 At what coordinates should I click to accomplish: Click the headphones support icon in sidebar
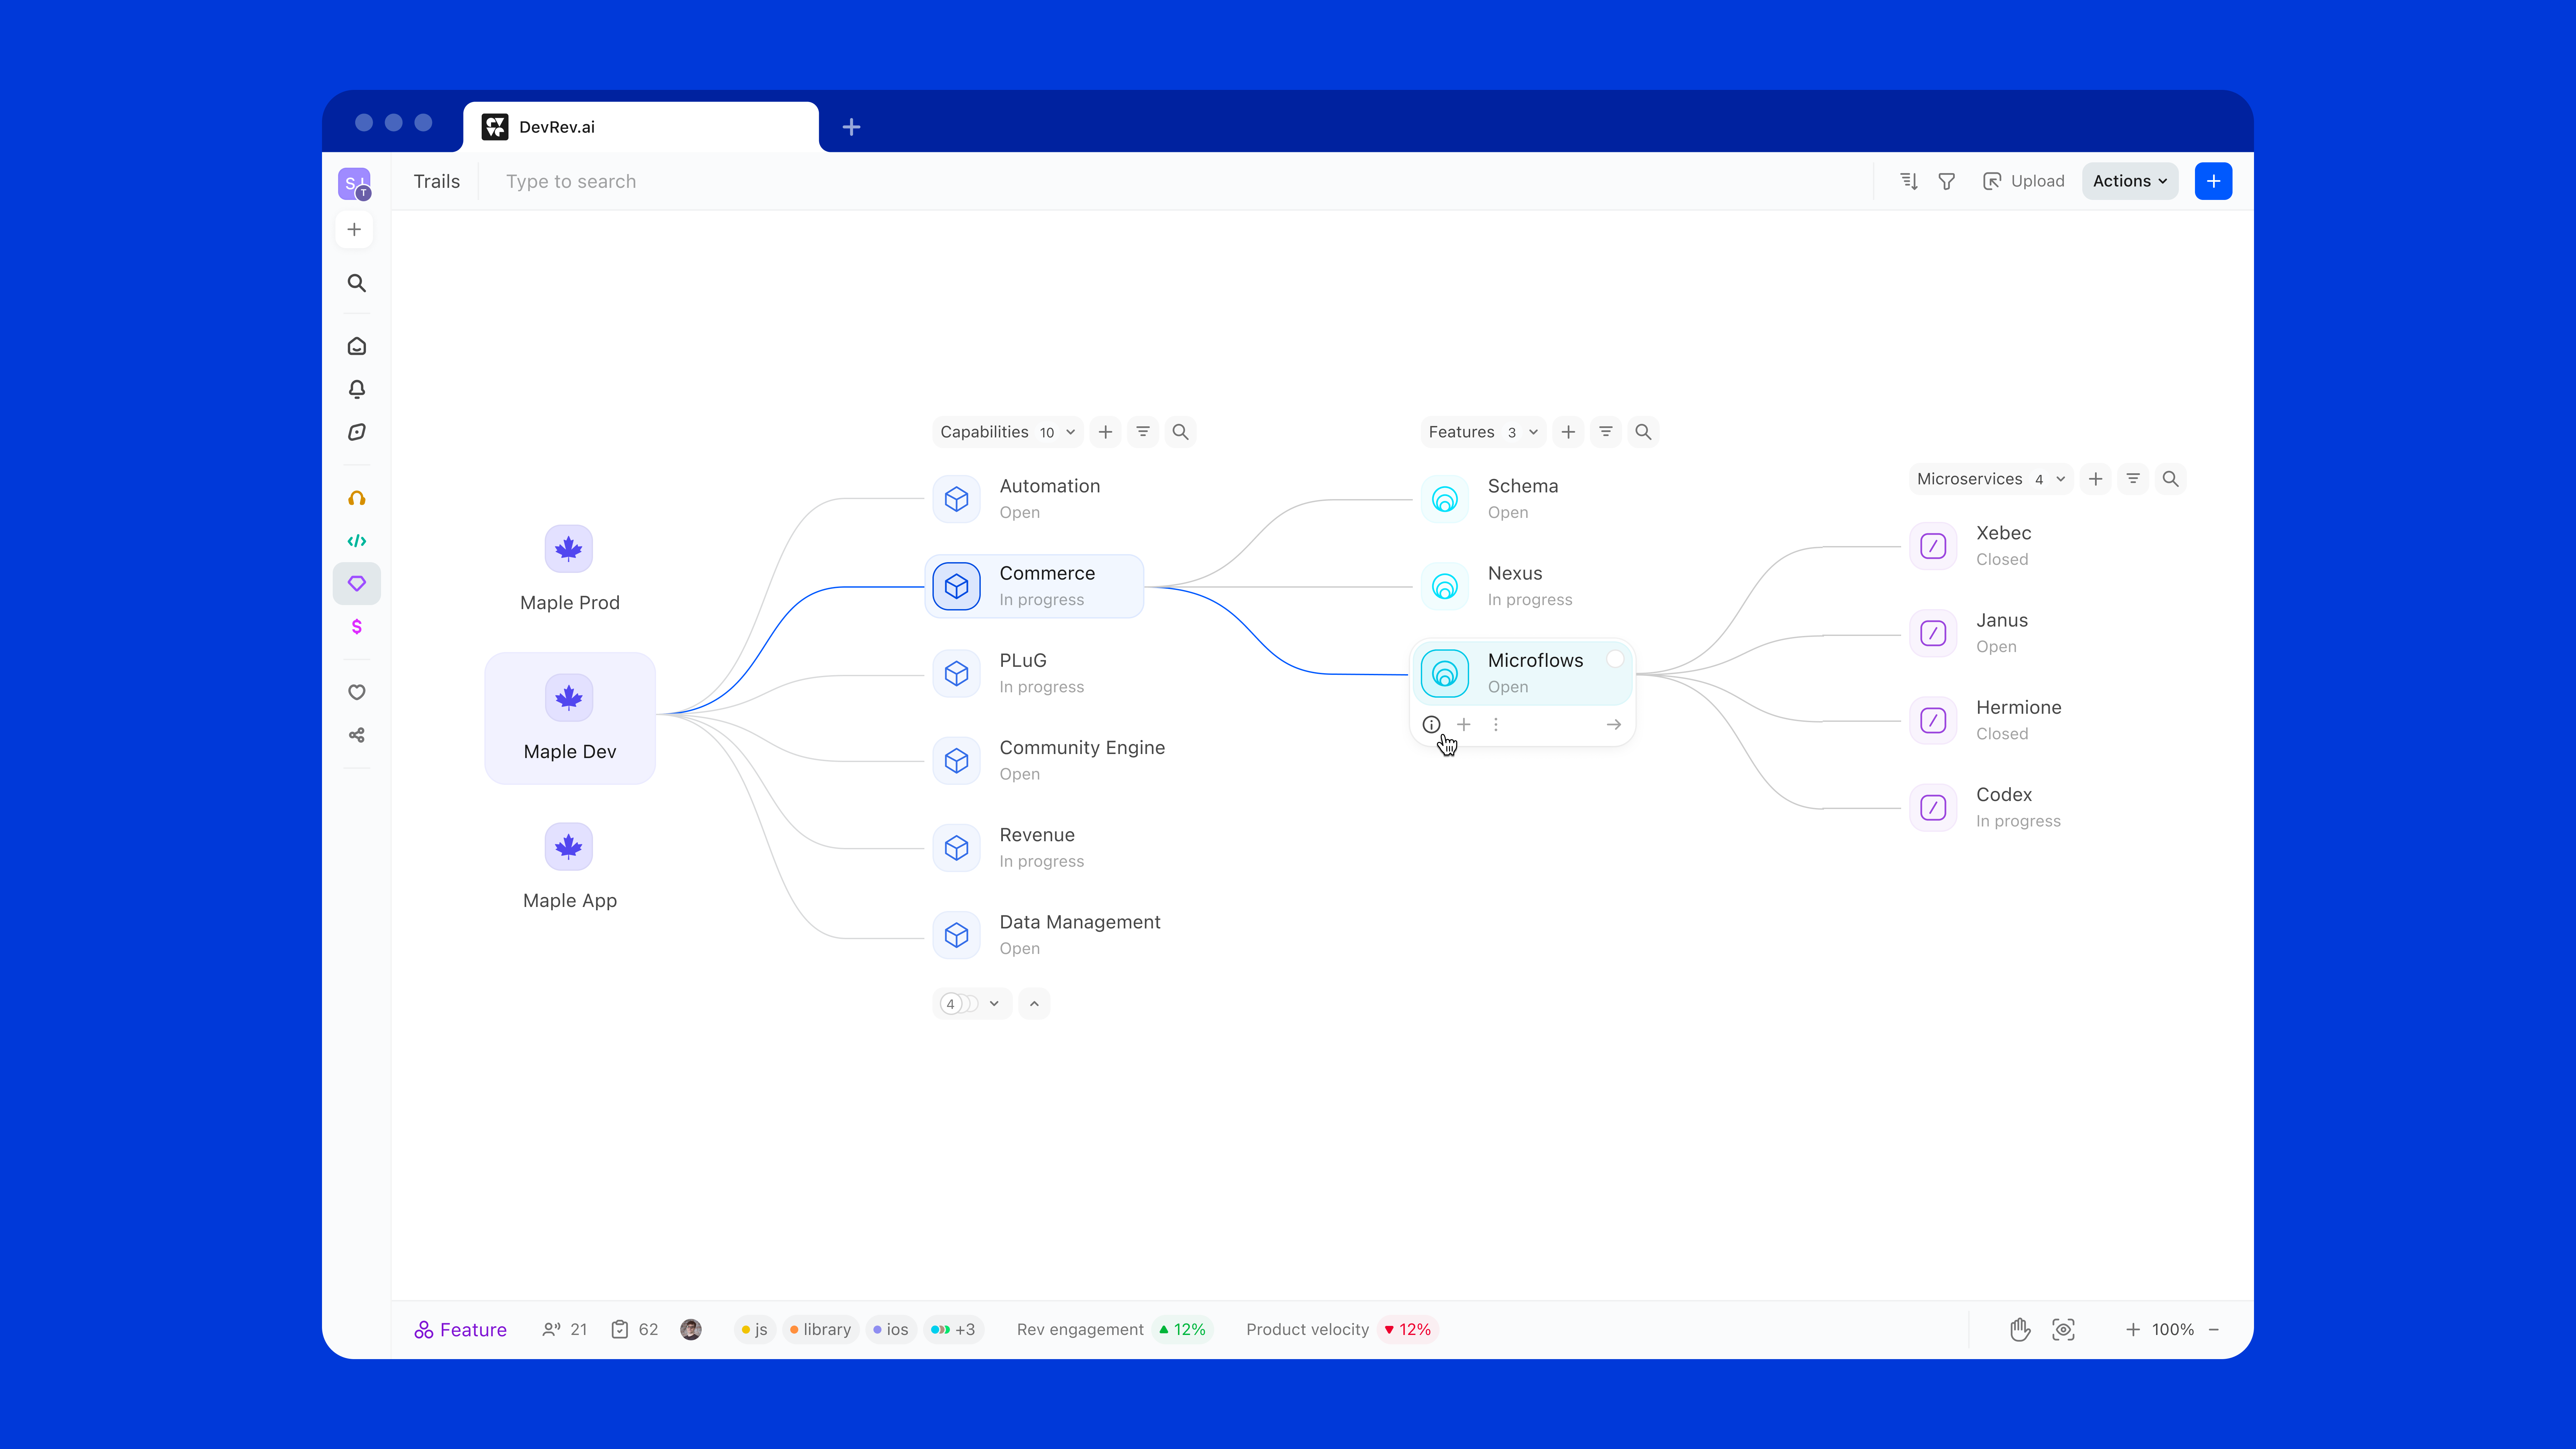click(x=357, y=498)
